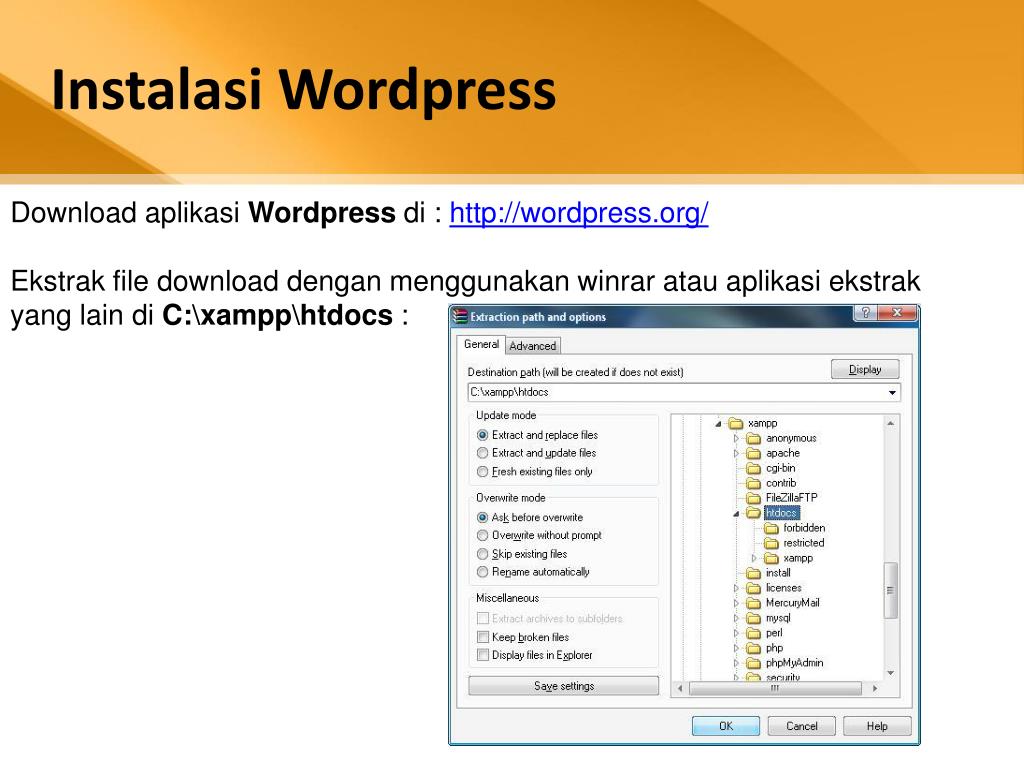This screenshot has height=768, width=1024.
Task: Expand the xampp subfolder under htdocs
Action: [x=754, y=558]
